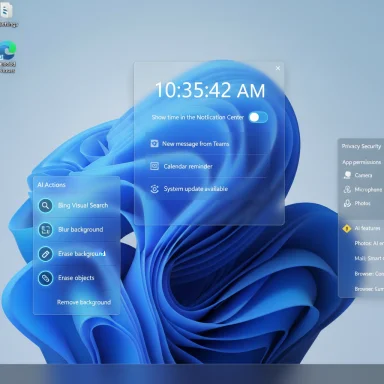Click the AI Actions panel title

[51, 185]
